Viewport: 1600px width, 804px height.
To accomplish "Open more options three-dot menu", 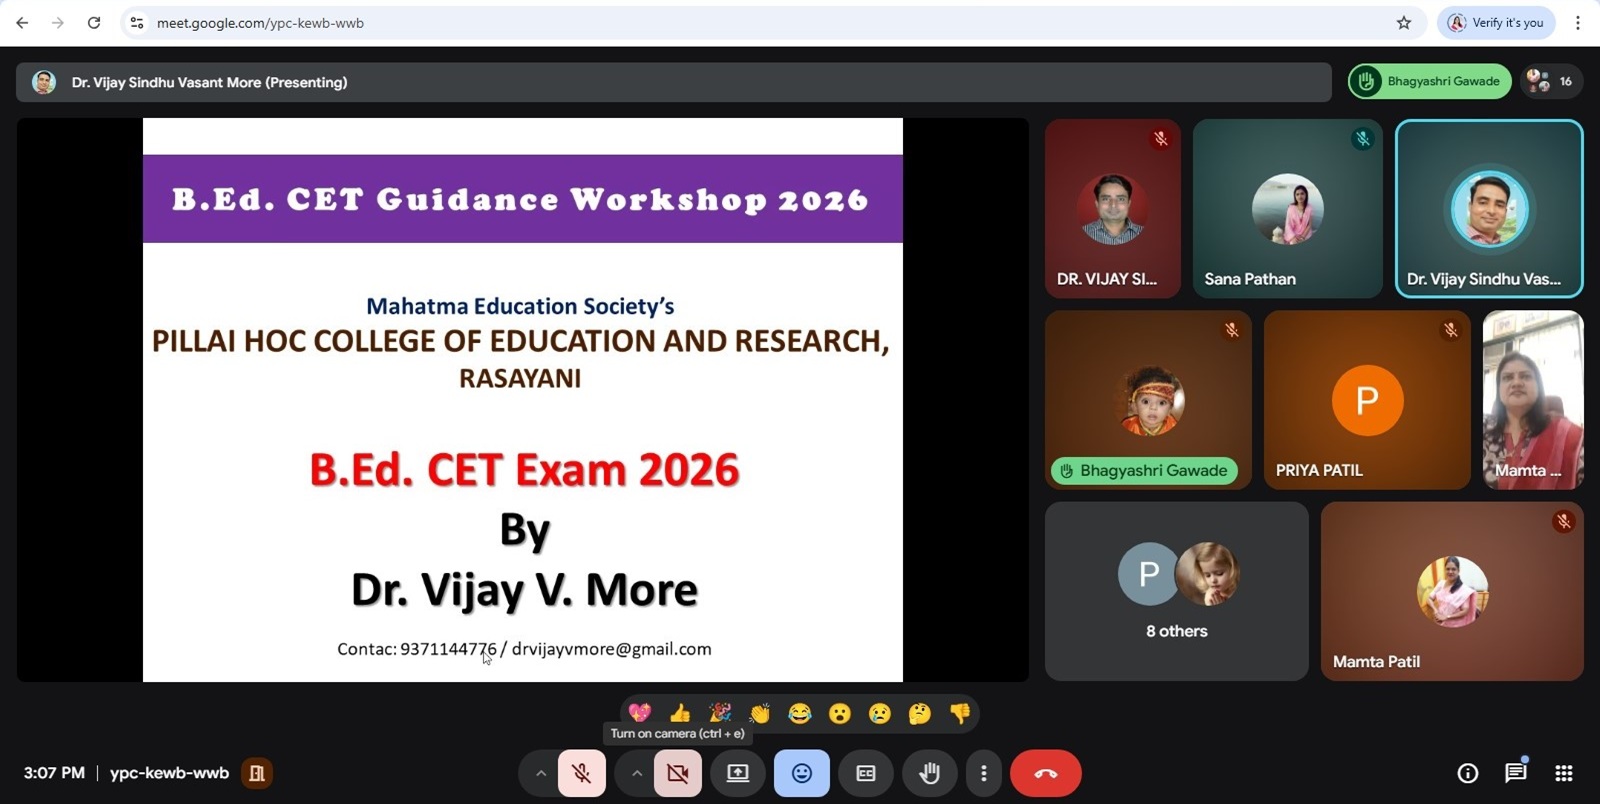I will [984, 773].
